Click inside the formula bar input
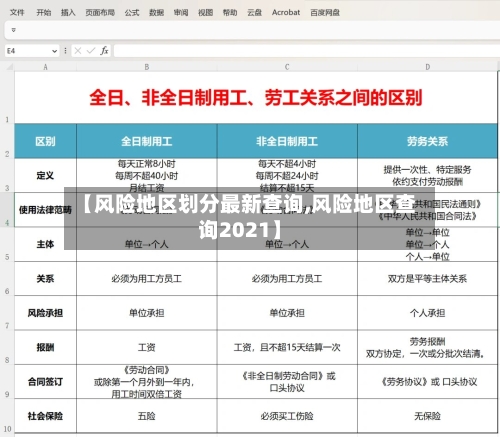The height and width of the screenshot is (437, 500). 307,51
